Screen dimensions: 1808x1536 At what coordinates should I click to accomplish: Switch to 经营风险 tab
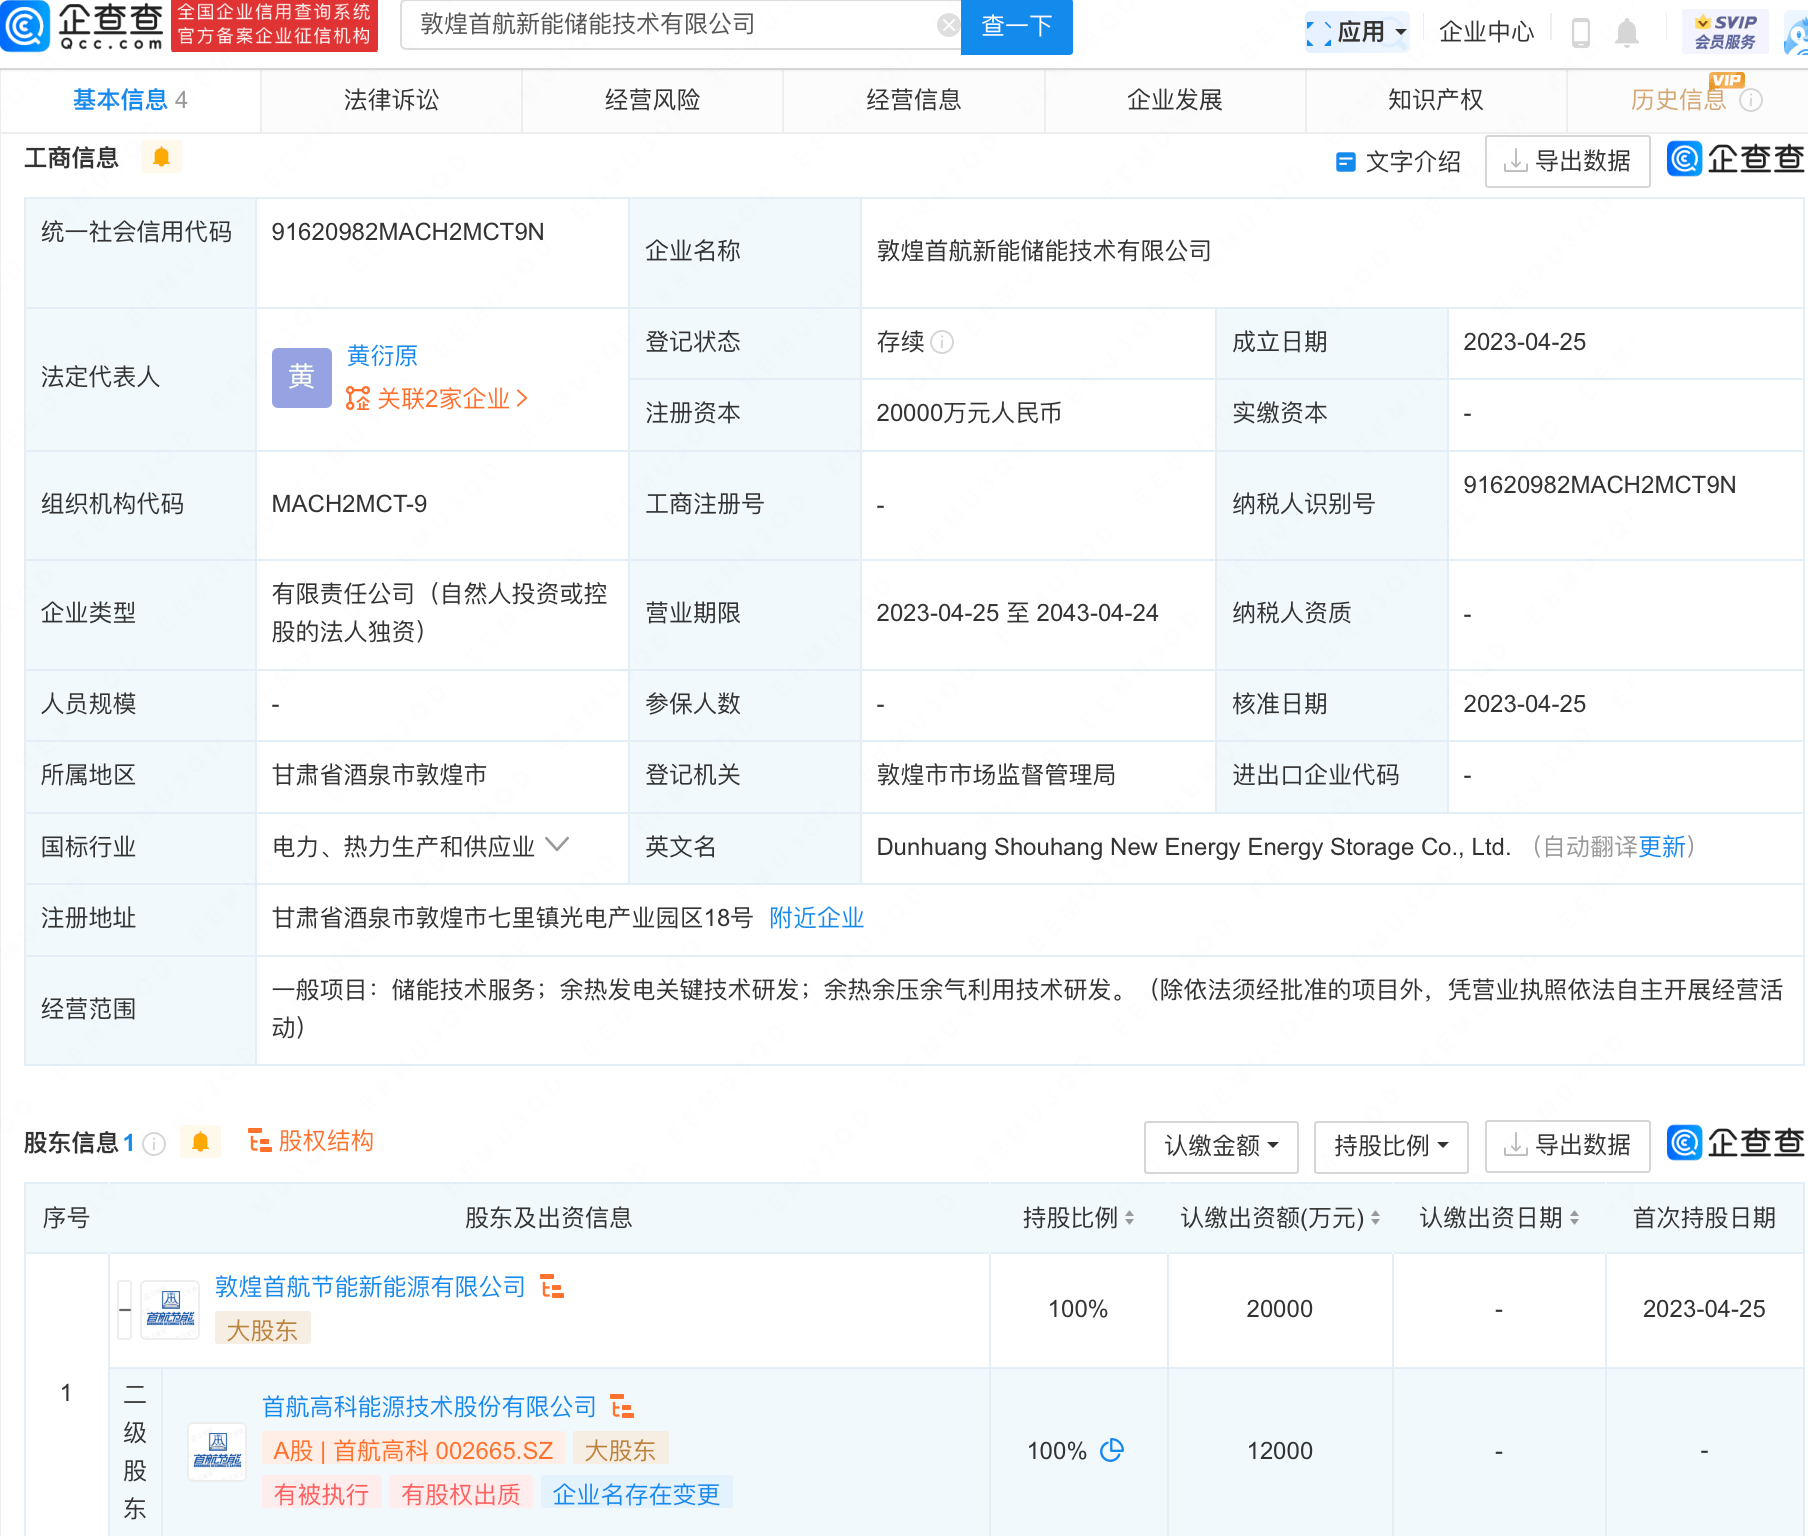tap(652, 100)
